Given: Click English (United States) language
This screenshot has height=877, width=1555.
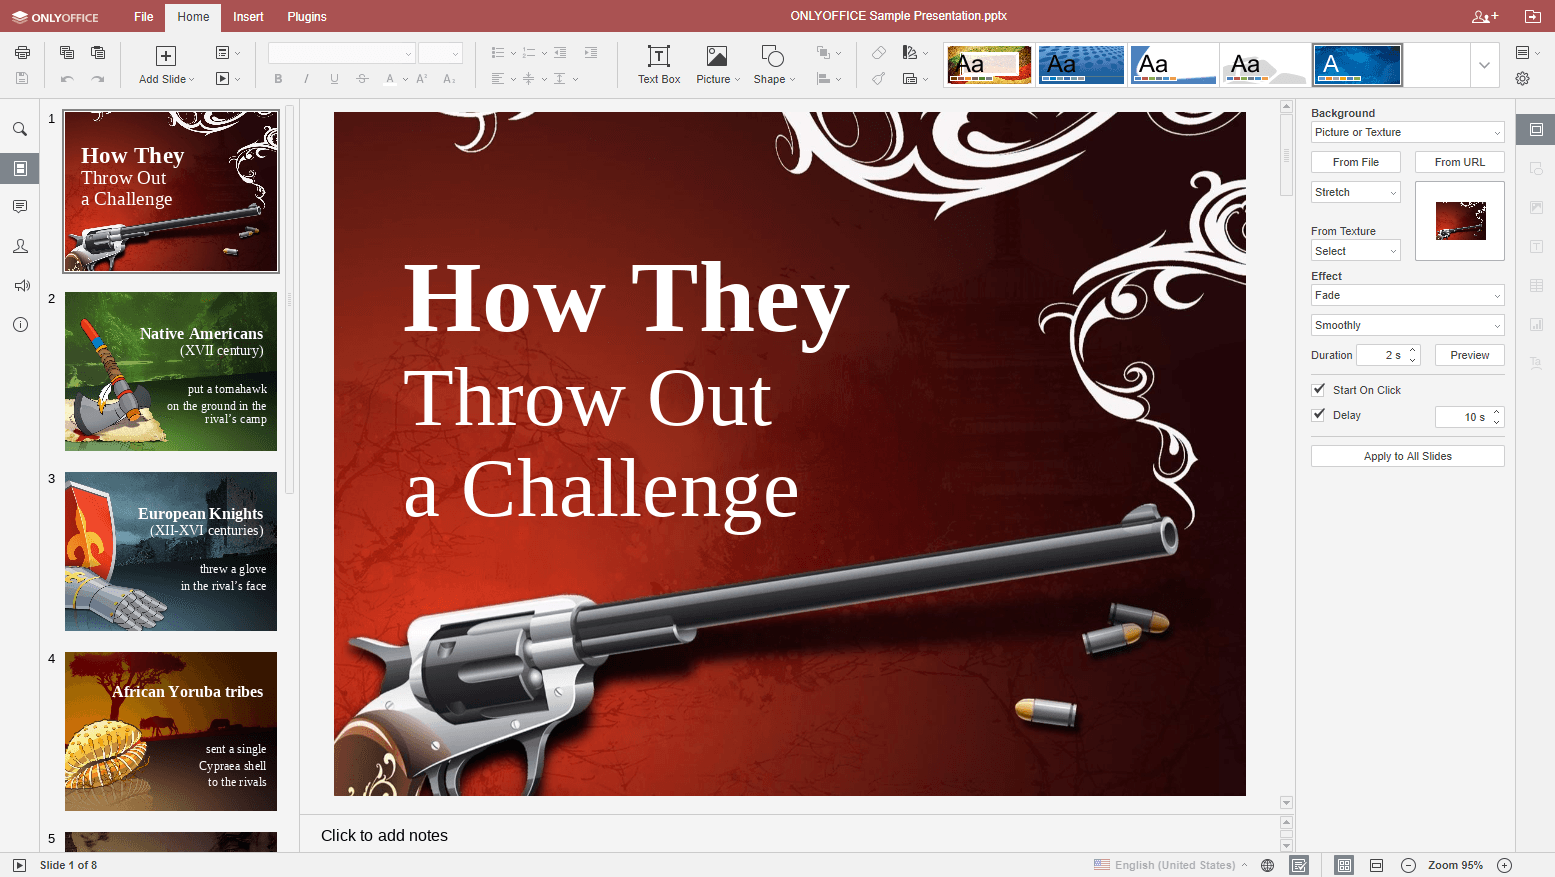Looking at the screenshot, I should pyautogui.click(x=1174, y=865).
